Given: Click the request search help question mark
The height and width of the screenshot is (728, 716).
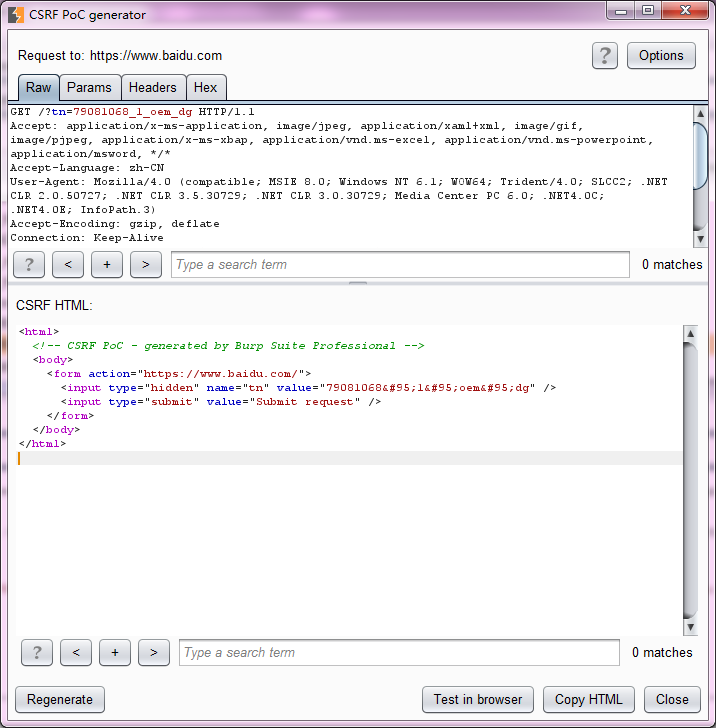Looking at the screenshot, I should (x=29, y=265).
